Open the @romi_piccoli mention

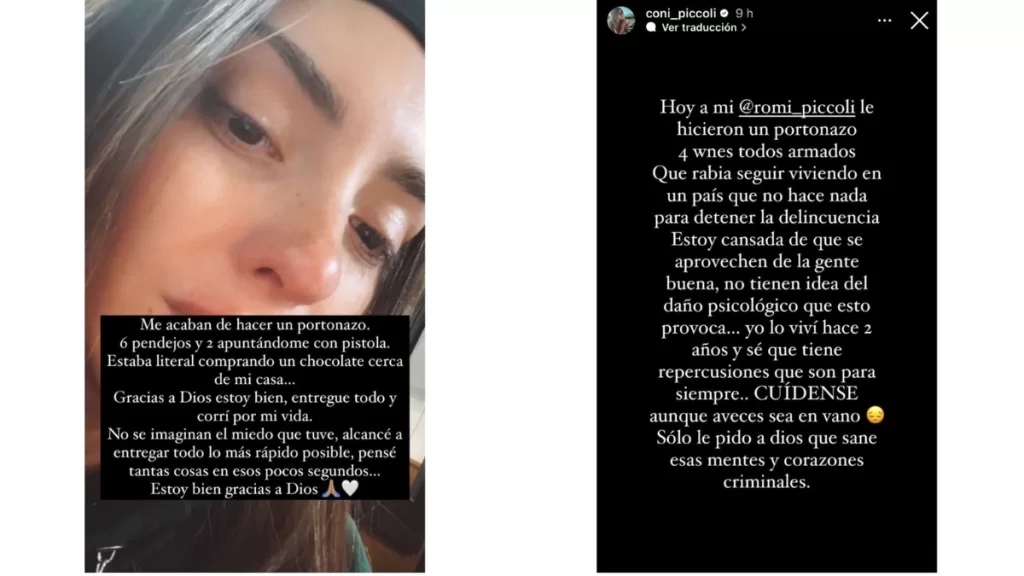point(796,107)
